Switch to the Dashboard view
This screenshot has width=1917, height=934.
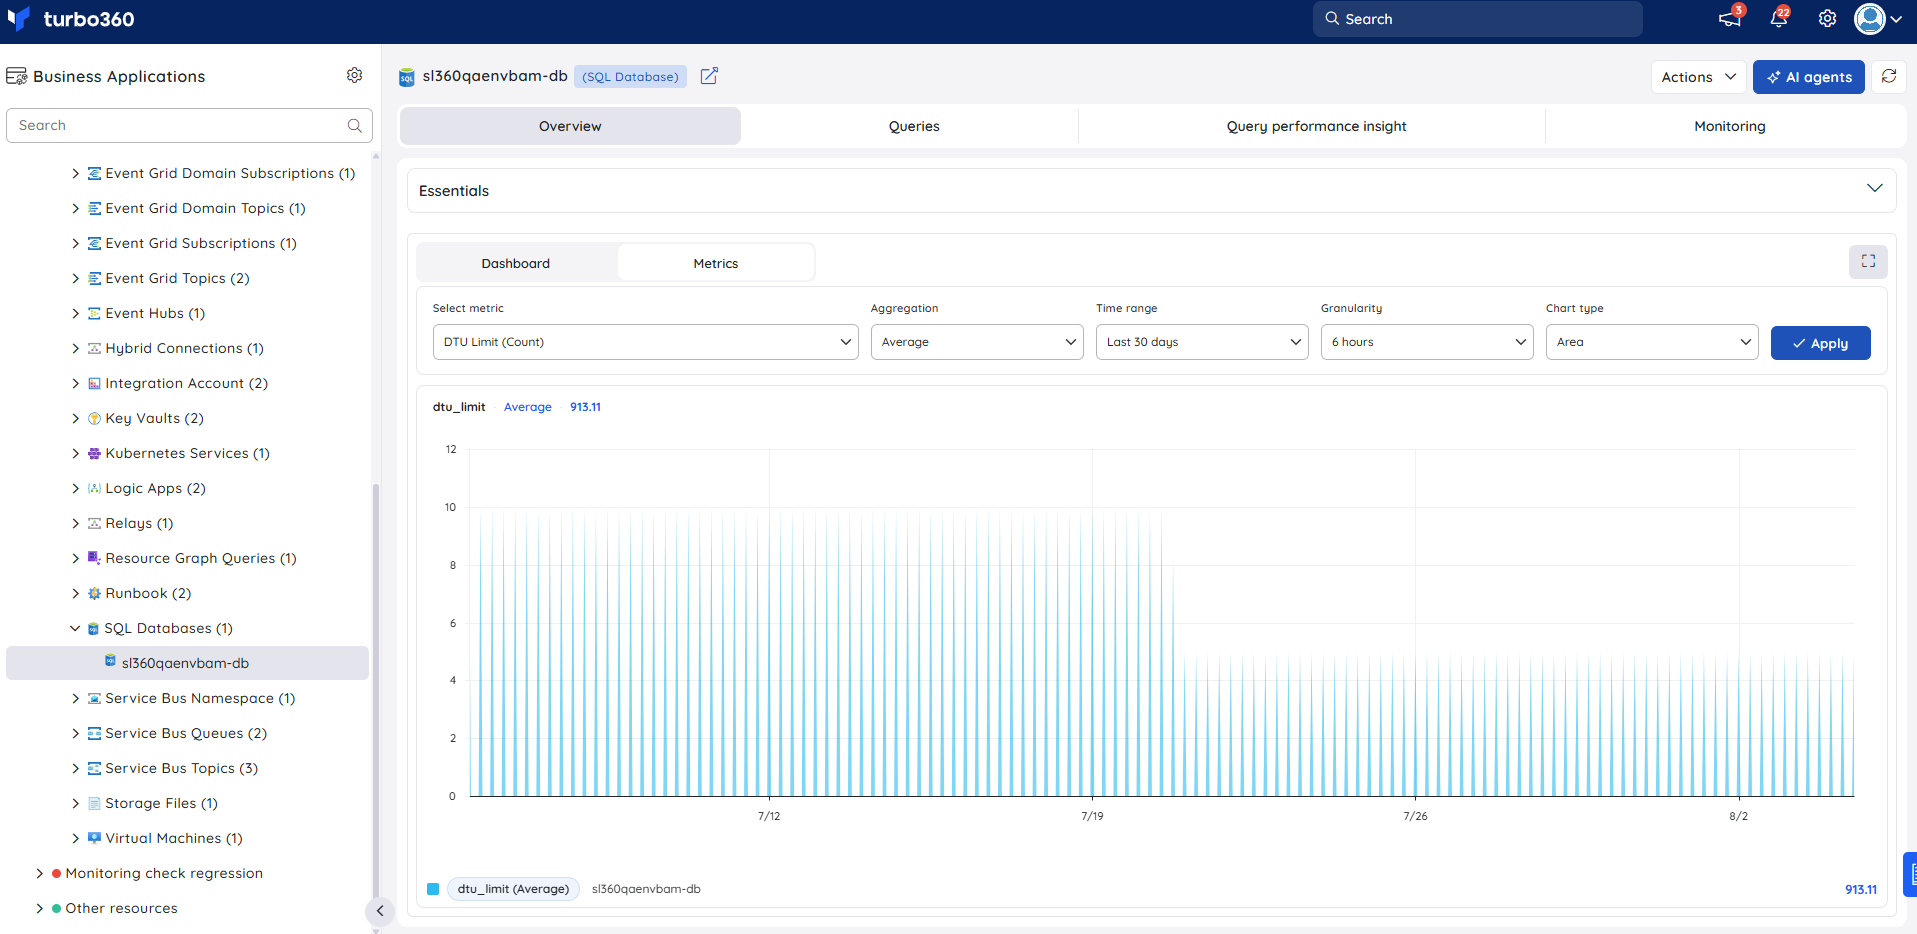coord(516,263)
